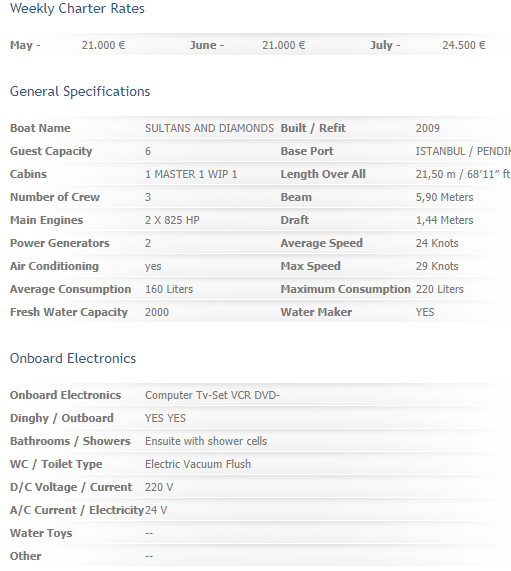Click the Base Port value ISTANBUL / PENDIK
Screen dimensions: 511x571
463,151
